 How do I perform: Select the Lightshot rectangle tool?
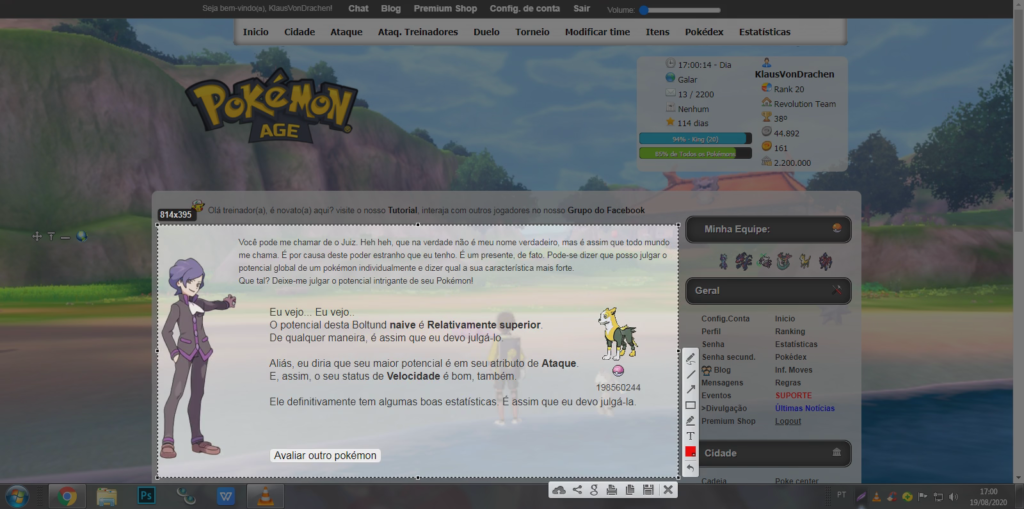pos(690,405)
